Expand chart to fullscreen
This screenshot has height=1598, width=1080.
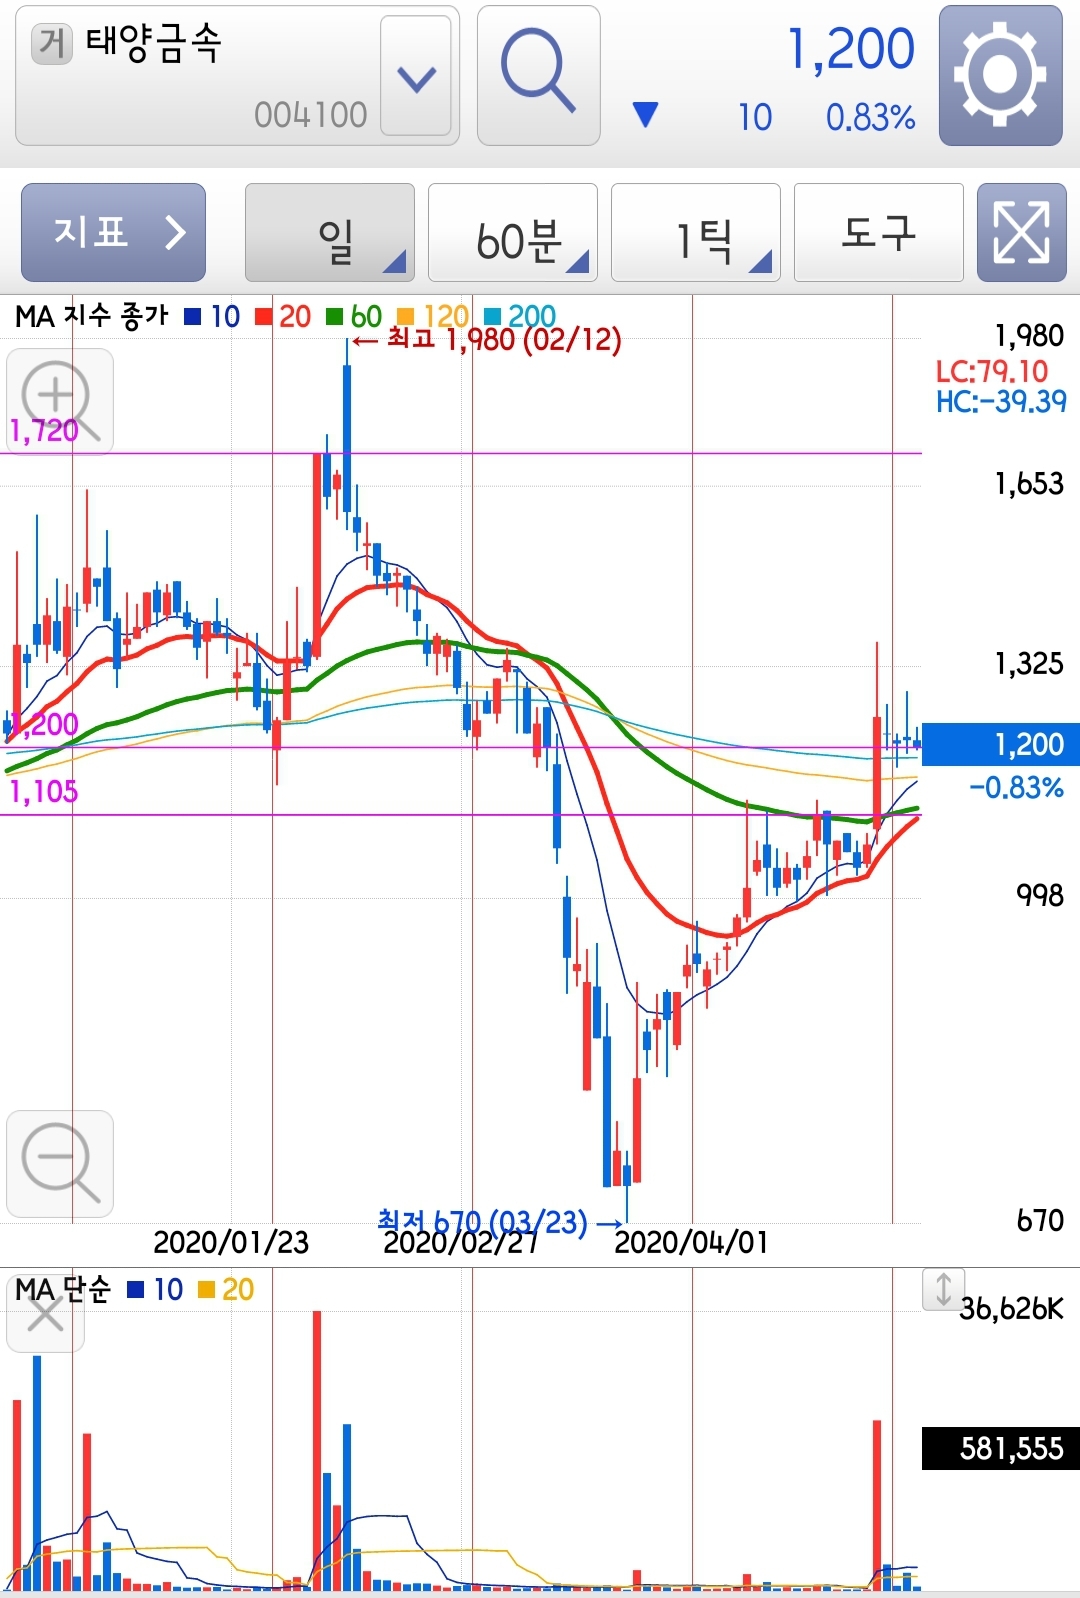[1021, 232]
